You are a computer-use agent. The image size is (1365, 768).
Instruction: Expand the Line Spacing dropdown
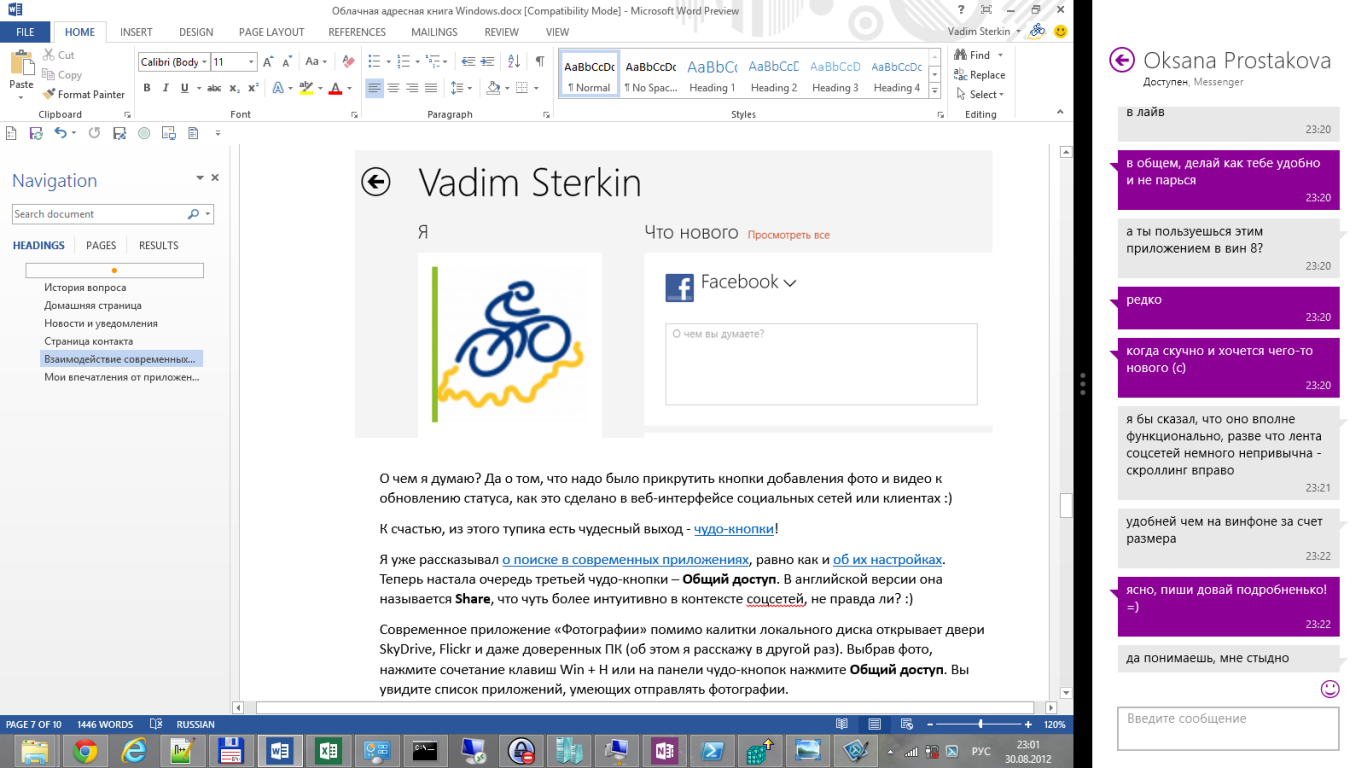461,88
